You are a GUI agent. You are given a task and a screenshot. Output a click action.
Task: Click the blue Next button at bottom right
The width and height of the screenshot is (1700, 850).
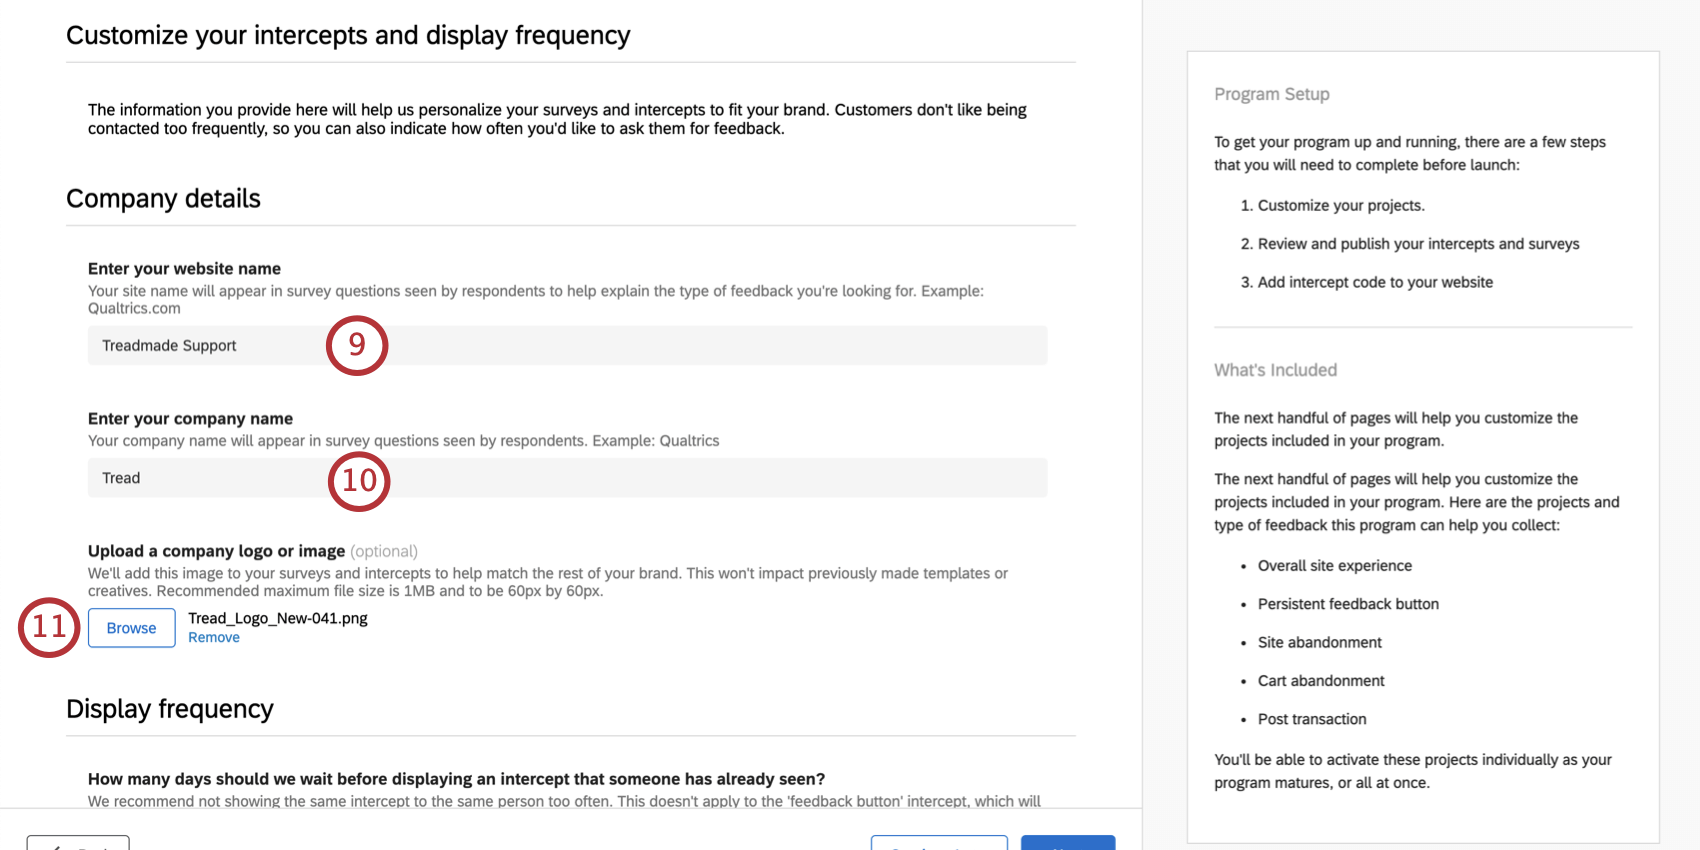click(1067, 847)
